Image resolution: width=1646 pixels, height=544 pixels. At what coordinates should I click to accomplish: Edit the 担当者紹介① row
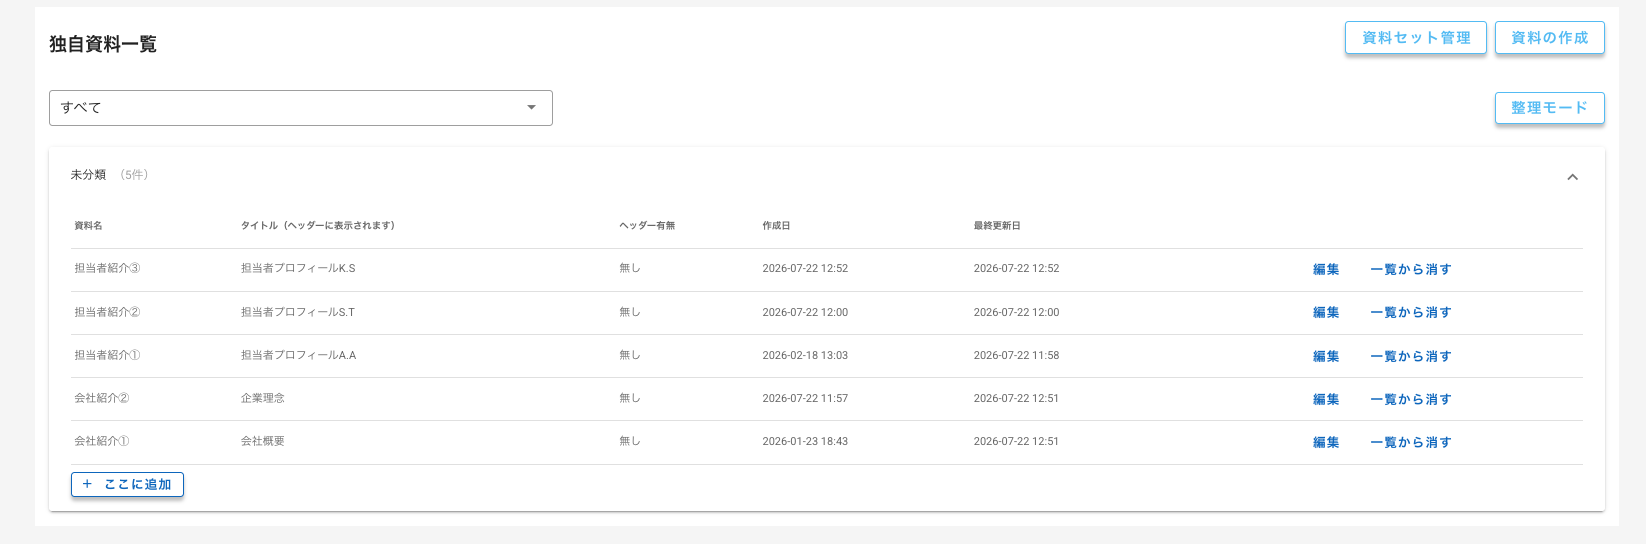tap(1326, 356)
